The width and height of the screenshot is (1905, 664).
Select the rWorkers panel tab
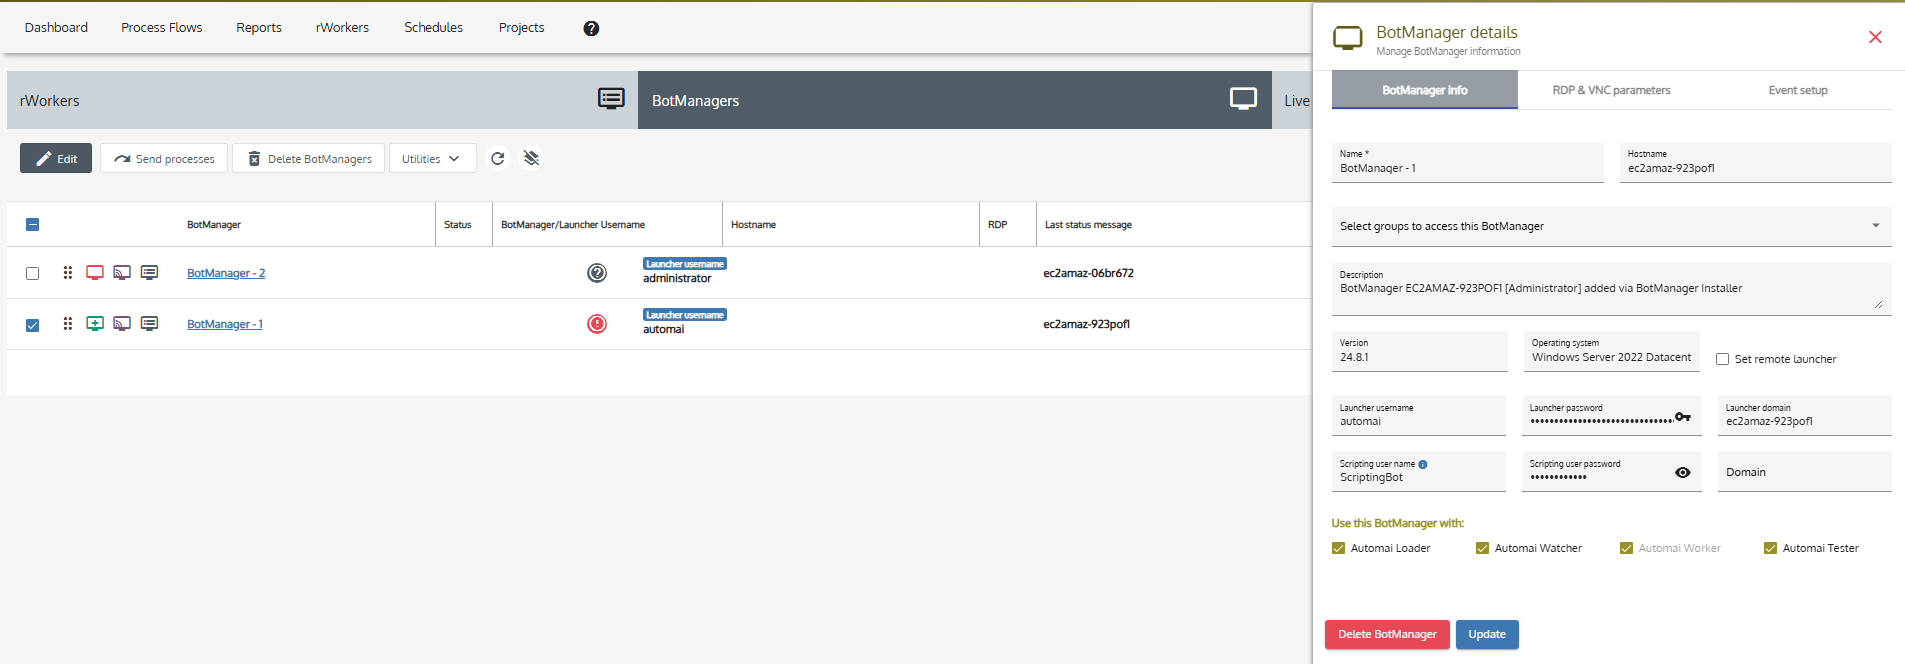click(x=322, y=100)
